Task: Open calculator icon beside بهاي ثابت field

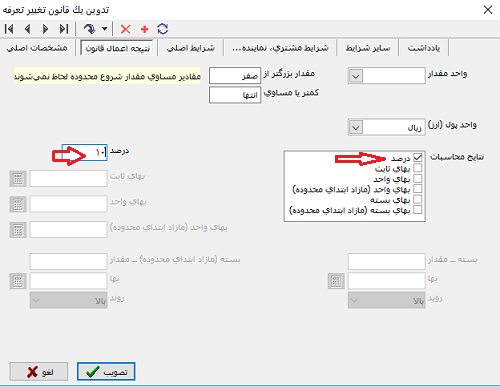Action: click(18, 179)
